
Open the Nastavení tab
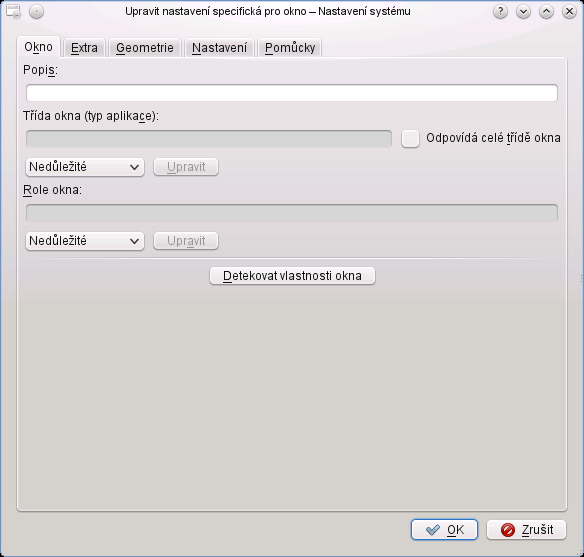[x=219, y=48]
